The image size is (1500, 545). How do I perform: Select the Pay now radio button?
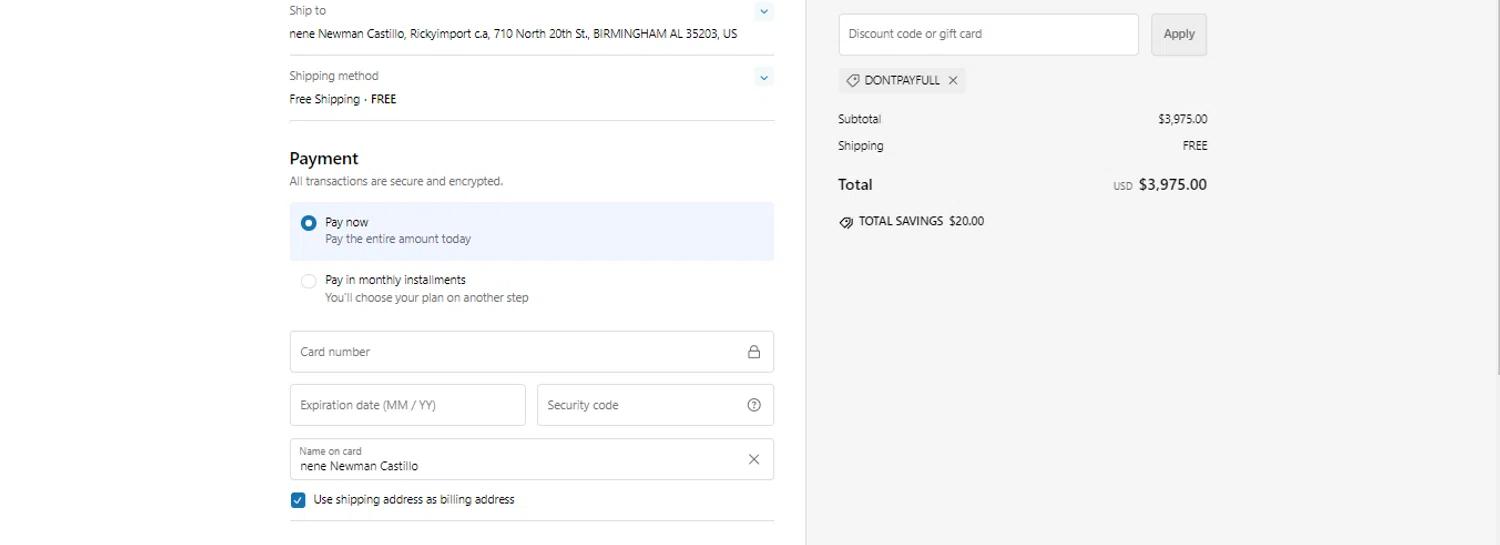309,223
